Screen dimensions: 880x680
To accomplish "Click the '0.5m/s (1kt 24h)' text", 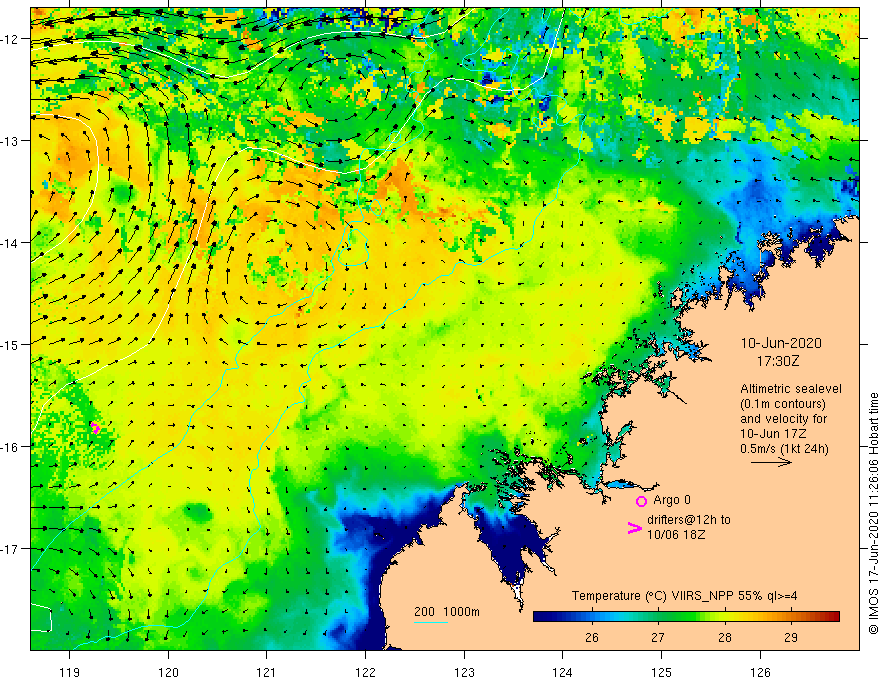I will [784, 448].
